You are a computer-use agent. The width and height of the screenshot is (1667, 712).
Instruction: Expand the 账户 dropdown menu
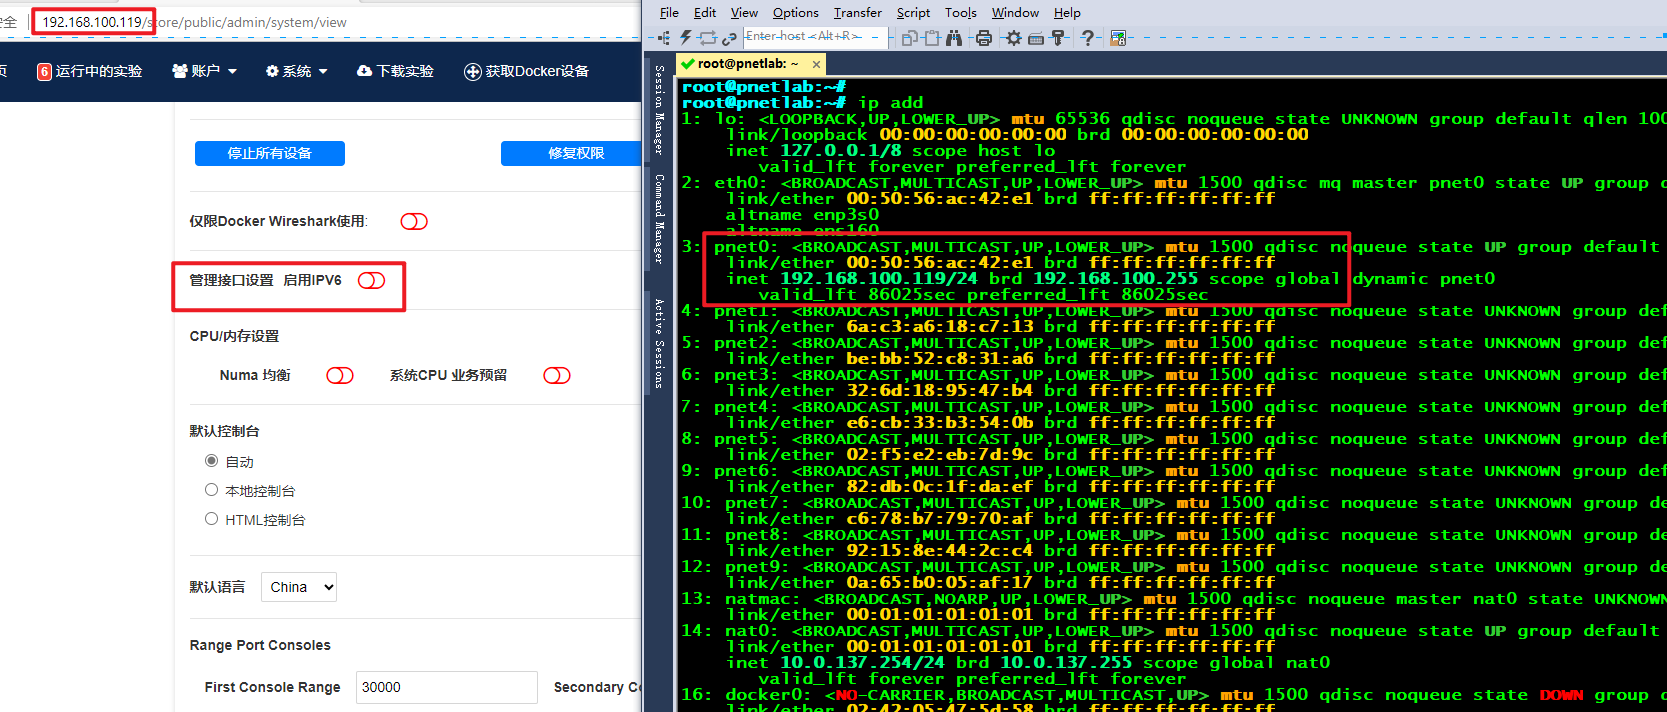pos(205,71)
